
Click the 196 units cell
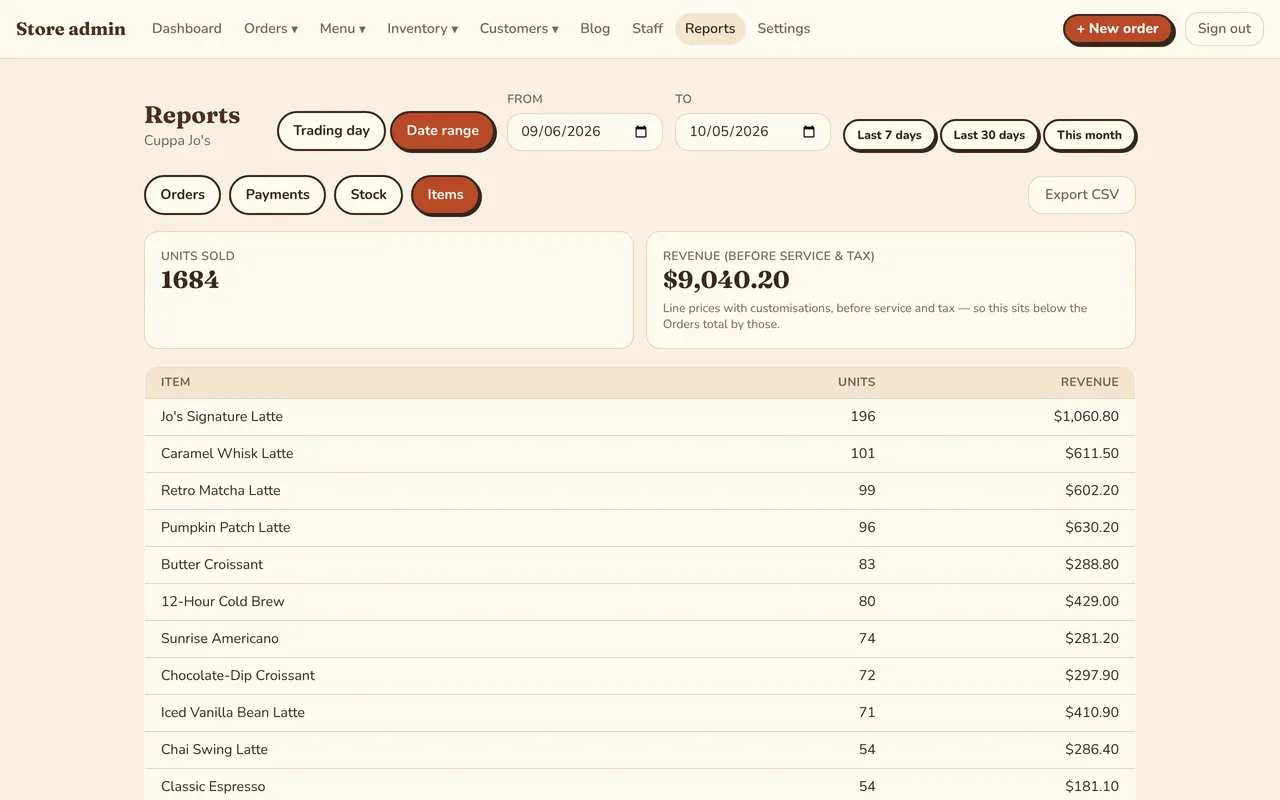pos(863,417)
